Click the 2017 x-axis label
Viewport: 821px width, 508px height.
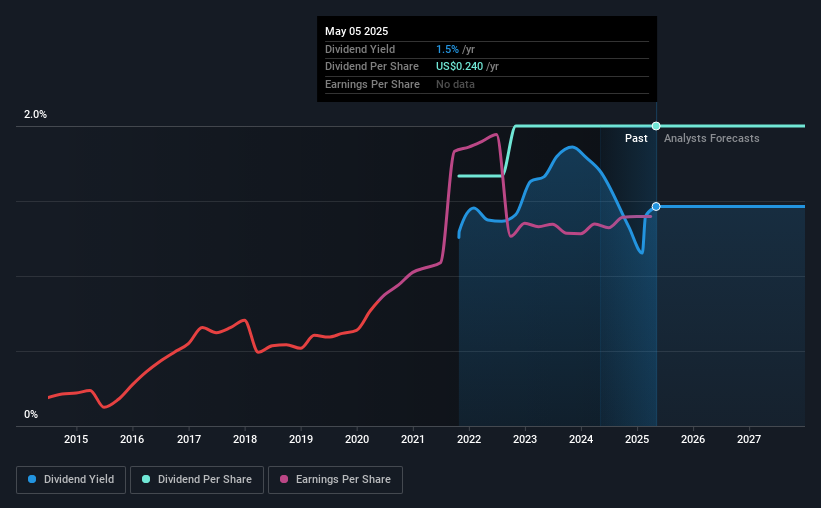coord(188,439)
